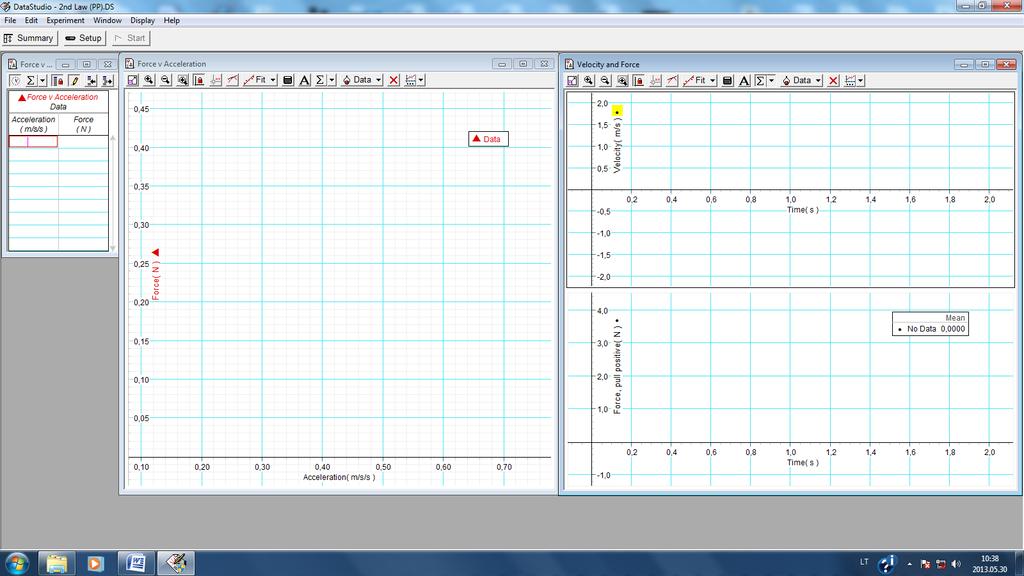Open statistics dropdown arrow in Force v Acceleration graph
Image resolution: width=1024 pixels, height=576 pixels.
click(332, 80)
